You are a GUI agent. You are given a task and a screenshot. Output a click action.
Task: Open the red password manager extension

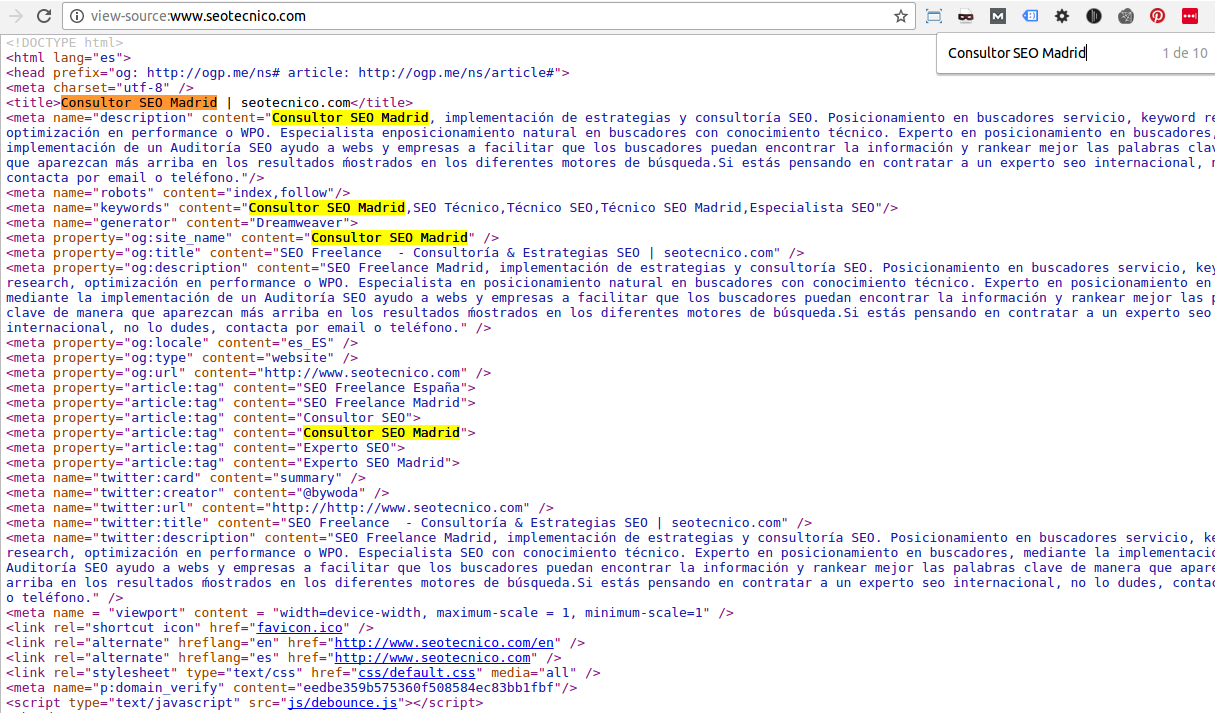[x=1190, y=16]
